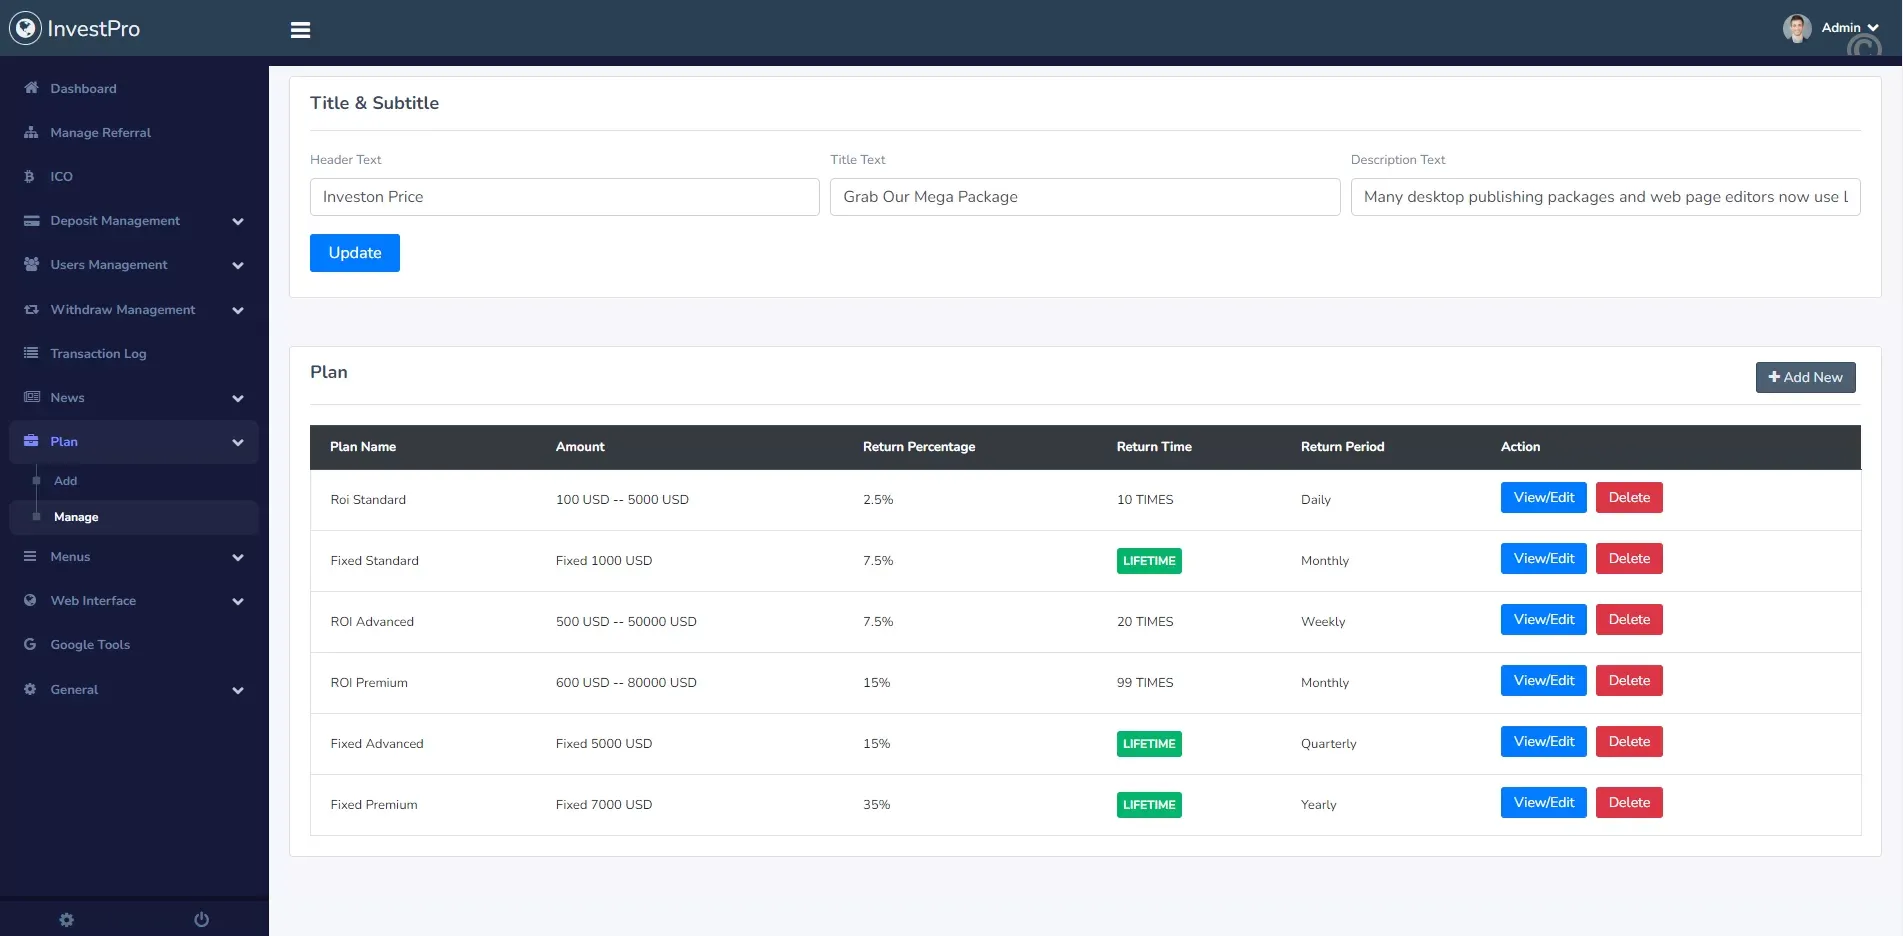This screenshot has height=936, width=1903.
Task: Click the Add New plan button
Action: (1805, 377)
